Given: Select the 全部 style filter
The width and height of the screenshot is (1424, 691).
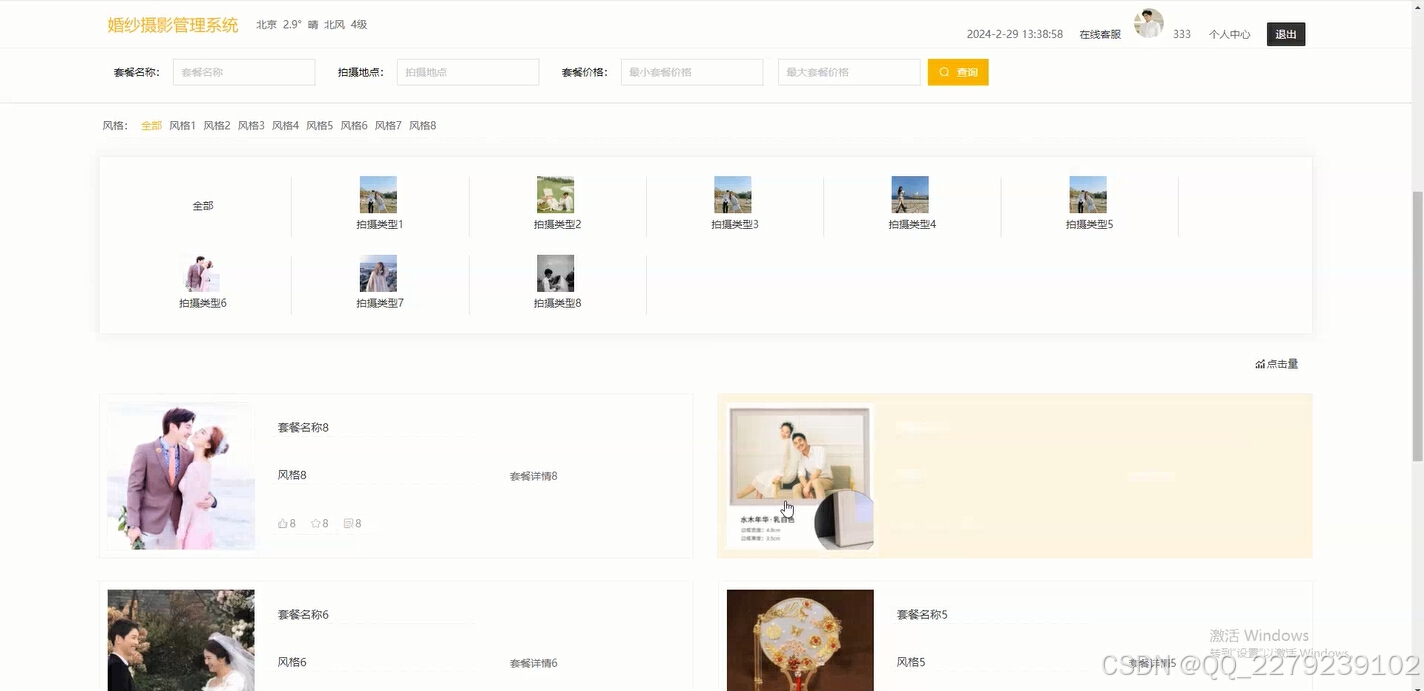Looking at the screenshot, I should pyautogui.click(x=151, y=125).
